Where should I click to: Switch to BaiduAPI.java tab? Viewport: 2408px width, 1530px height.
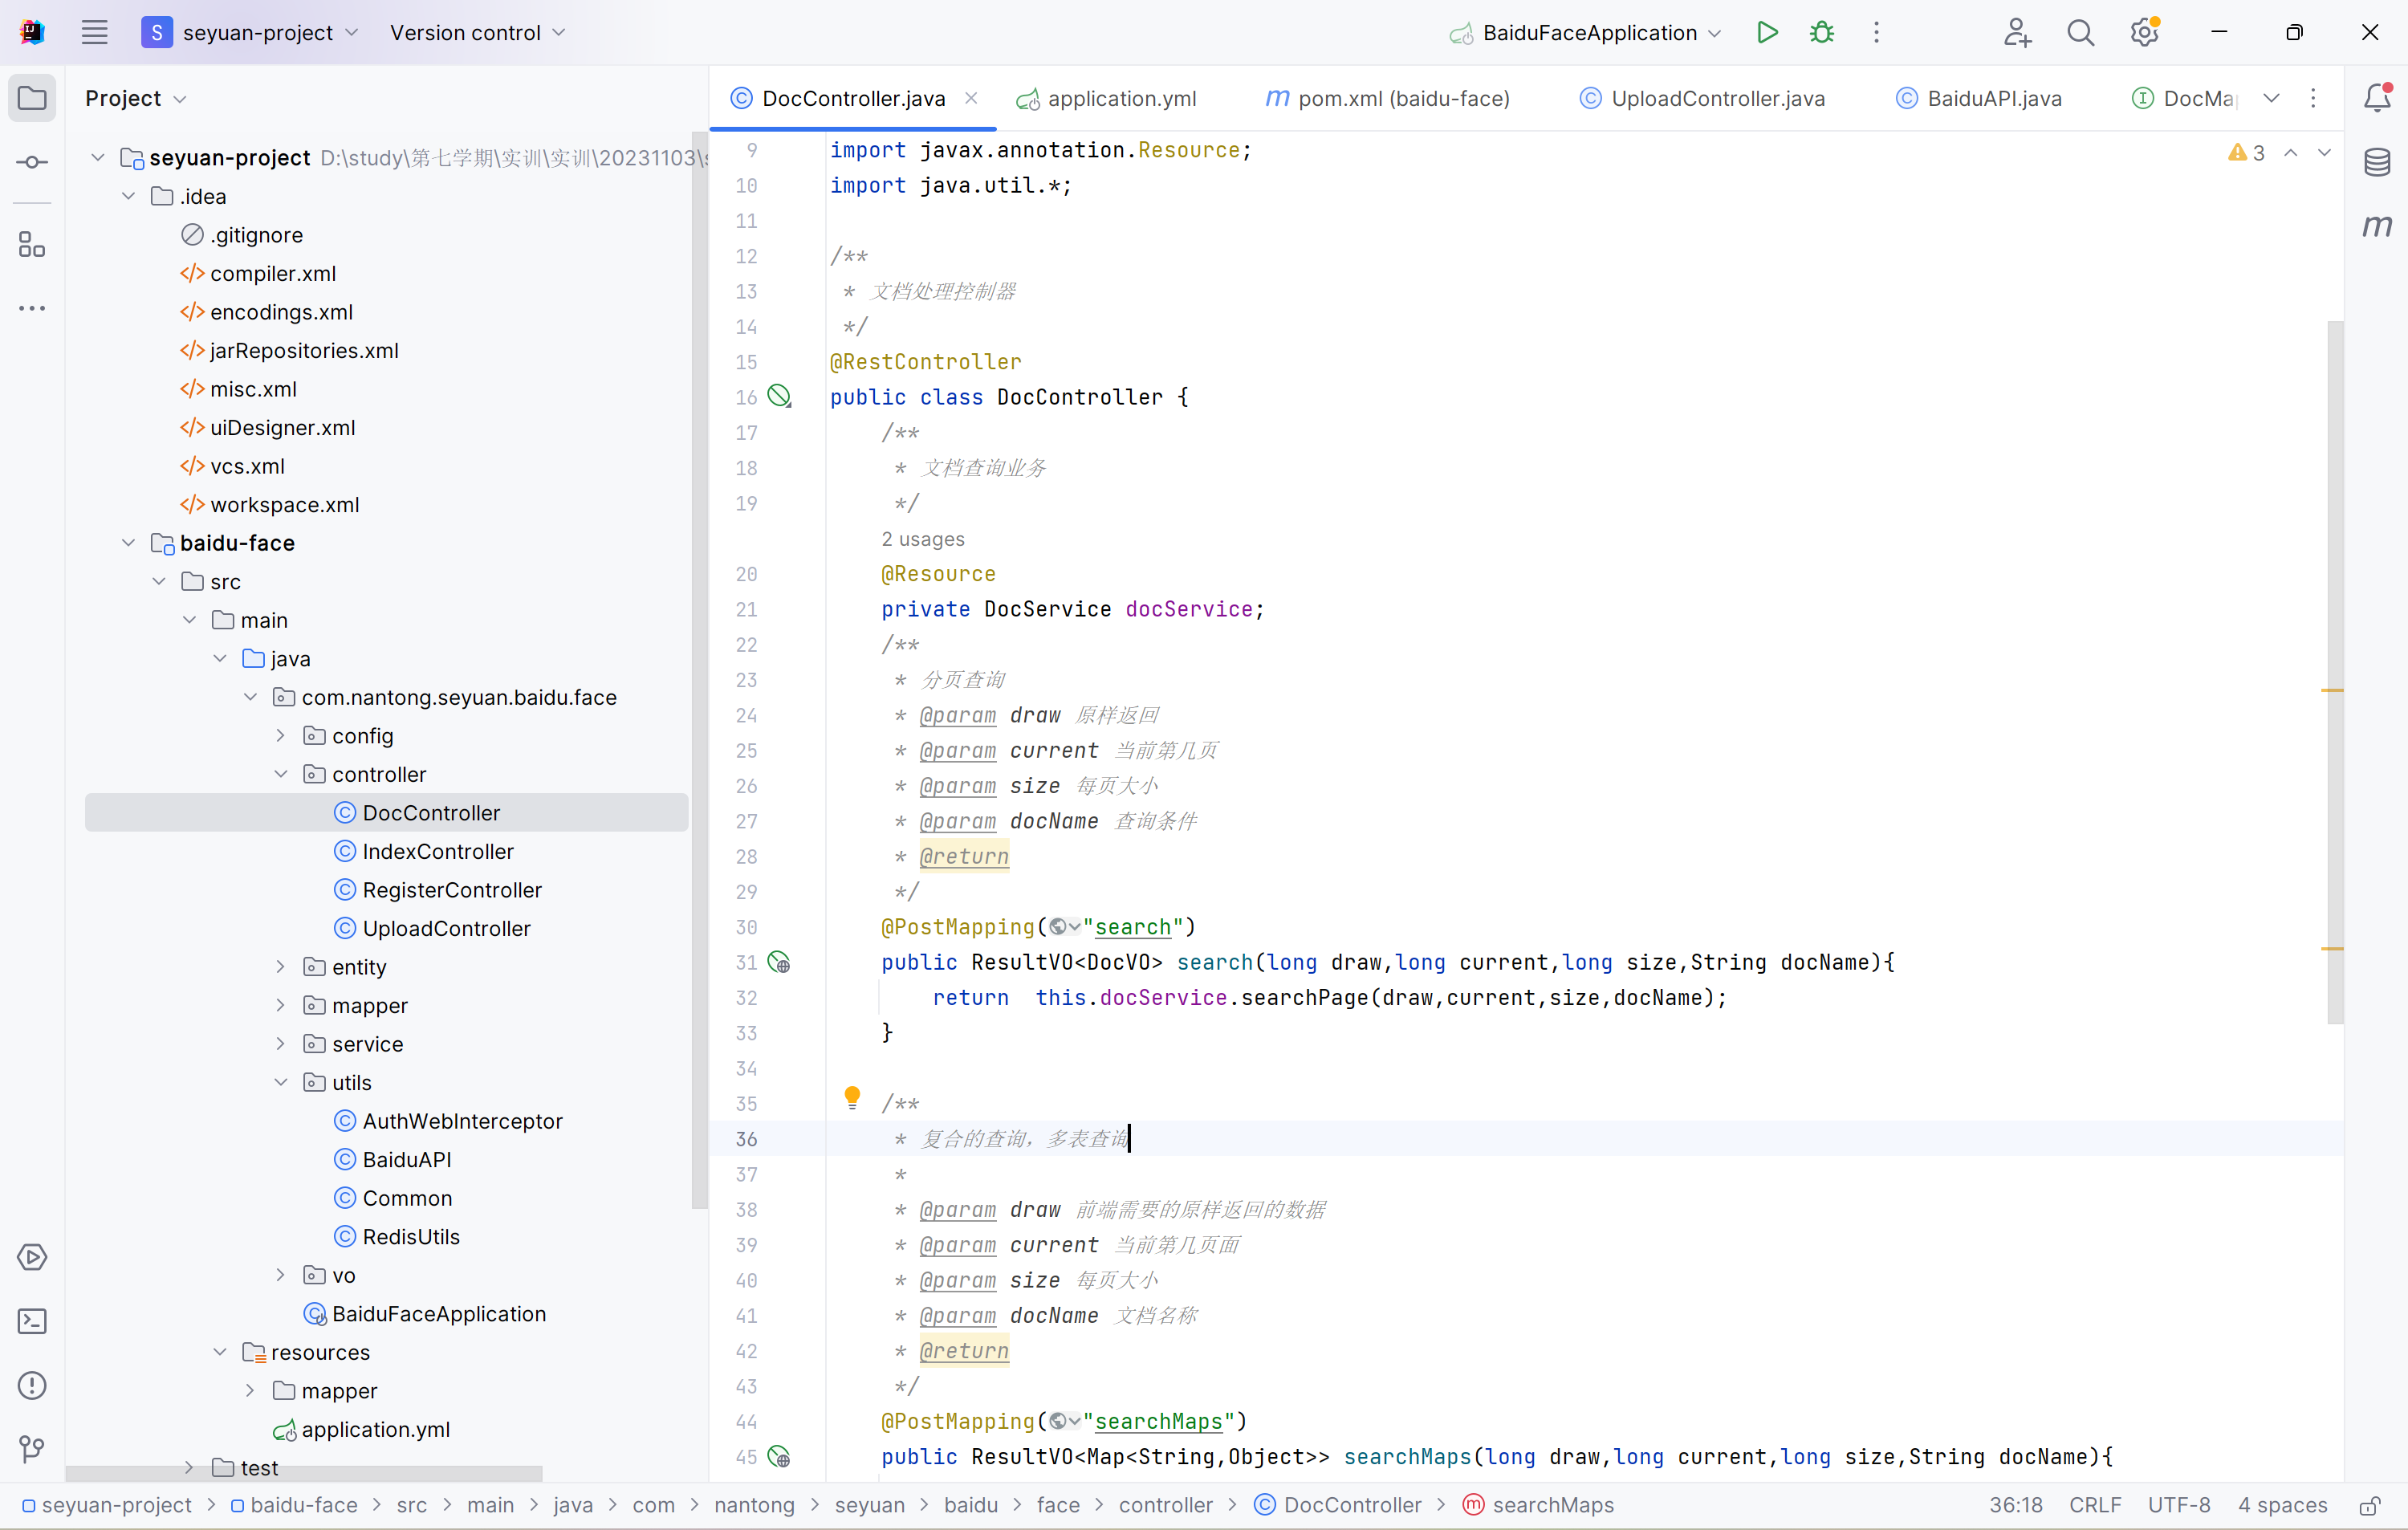click(1979, 98)
